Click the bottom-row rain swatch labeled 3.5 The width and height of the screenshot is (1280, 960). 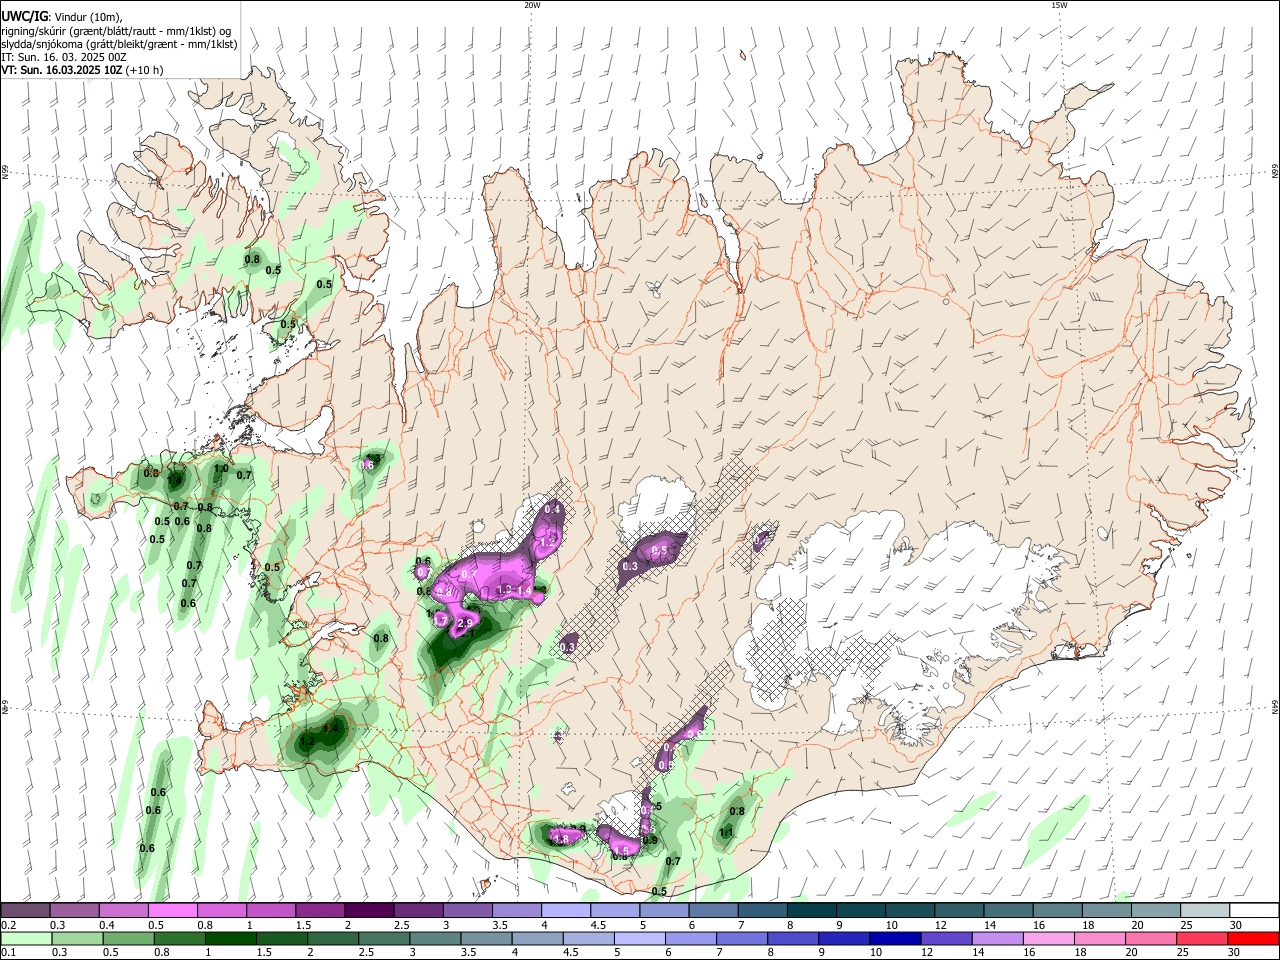click(486, 938)
